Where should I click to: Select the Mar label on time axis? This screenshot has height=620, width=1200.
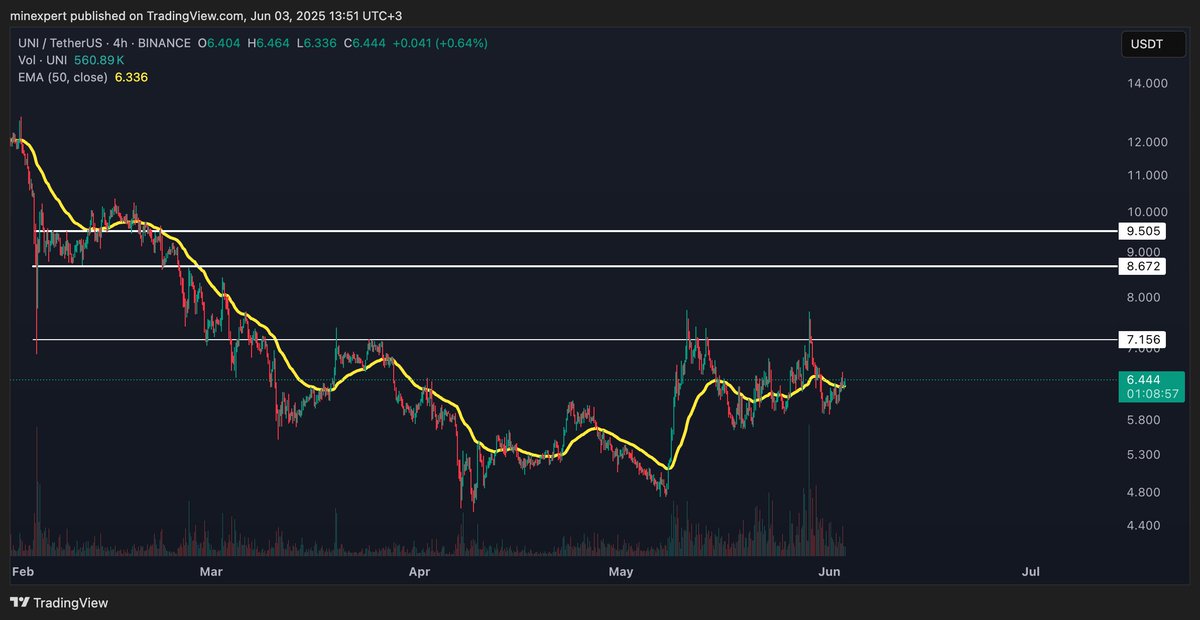(x=210, y=571)
